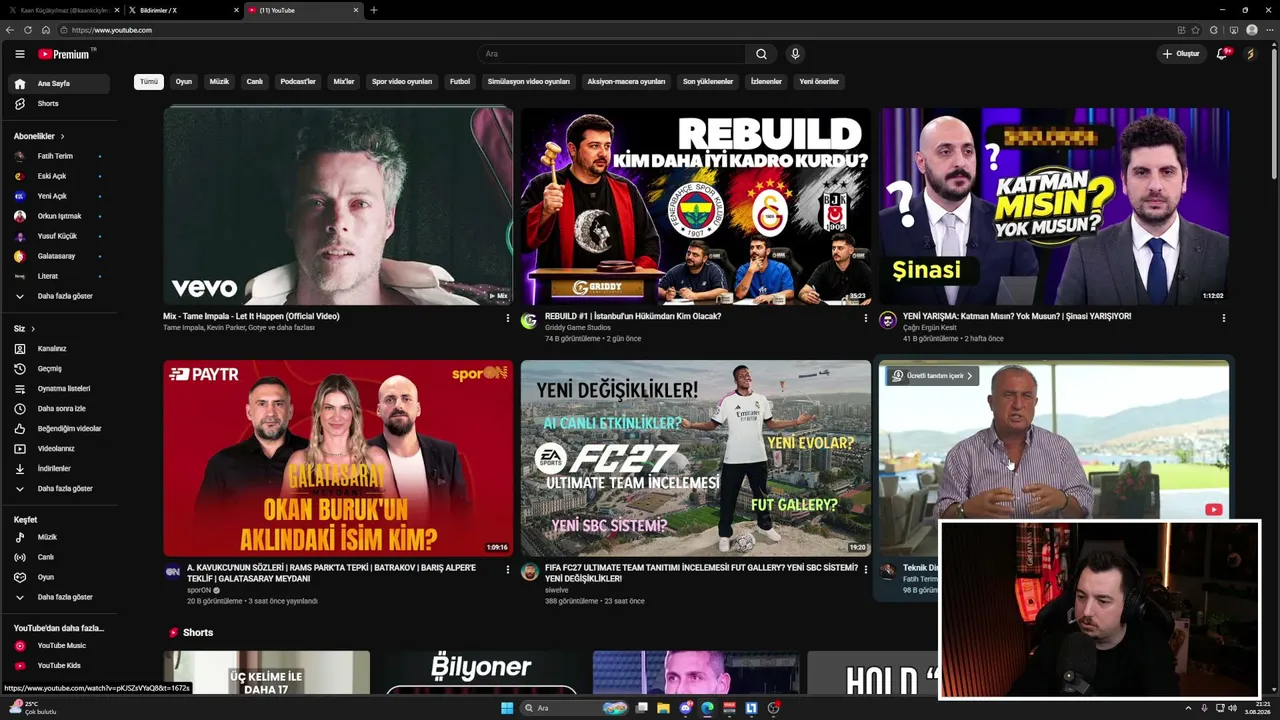Click the Oluştur create button
1280x720 pixels.
(x=1181, y=54)
